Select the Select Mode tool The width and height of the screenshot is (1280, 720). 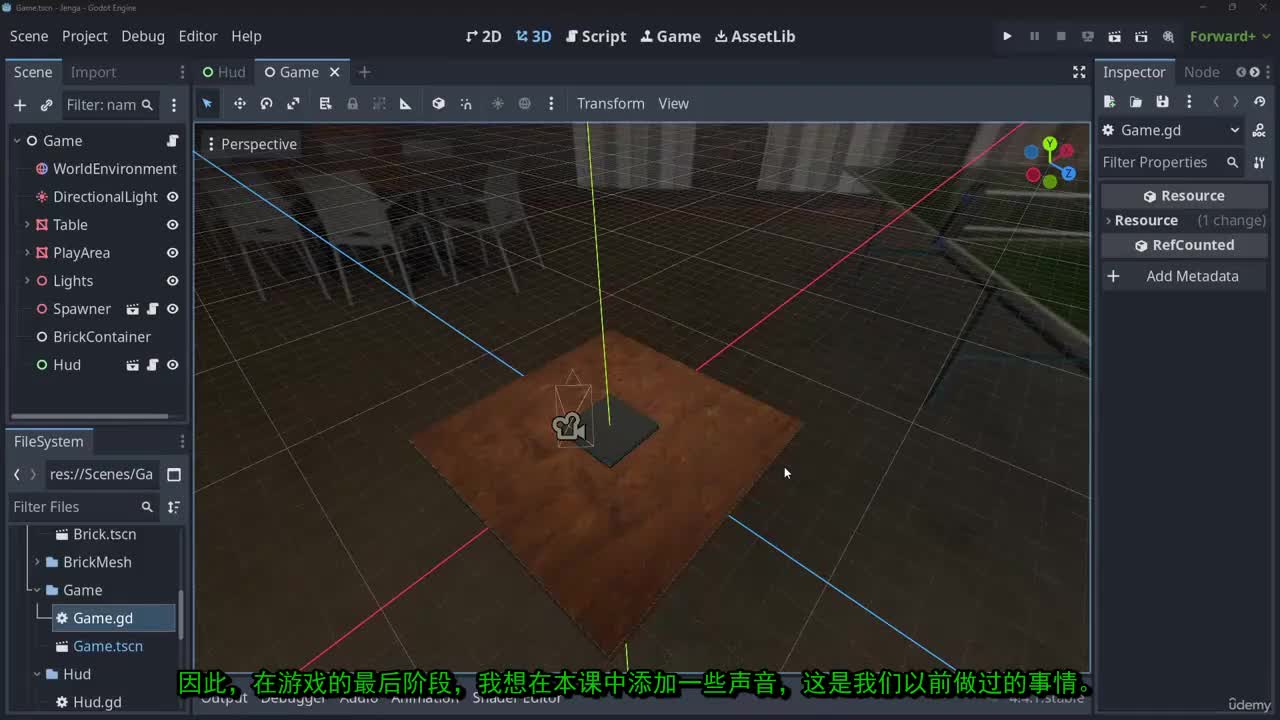(207, 103)
